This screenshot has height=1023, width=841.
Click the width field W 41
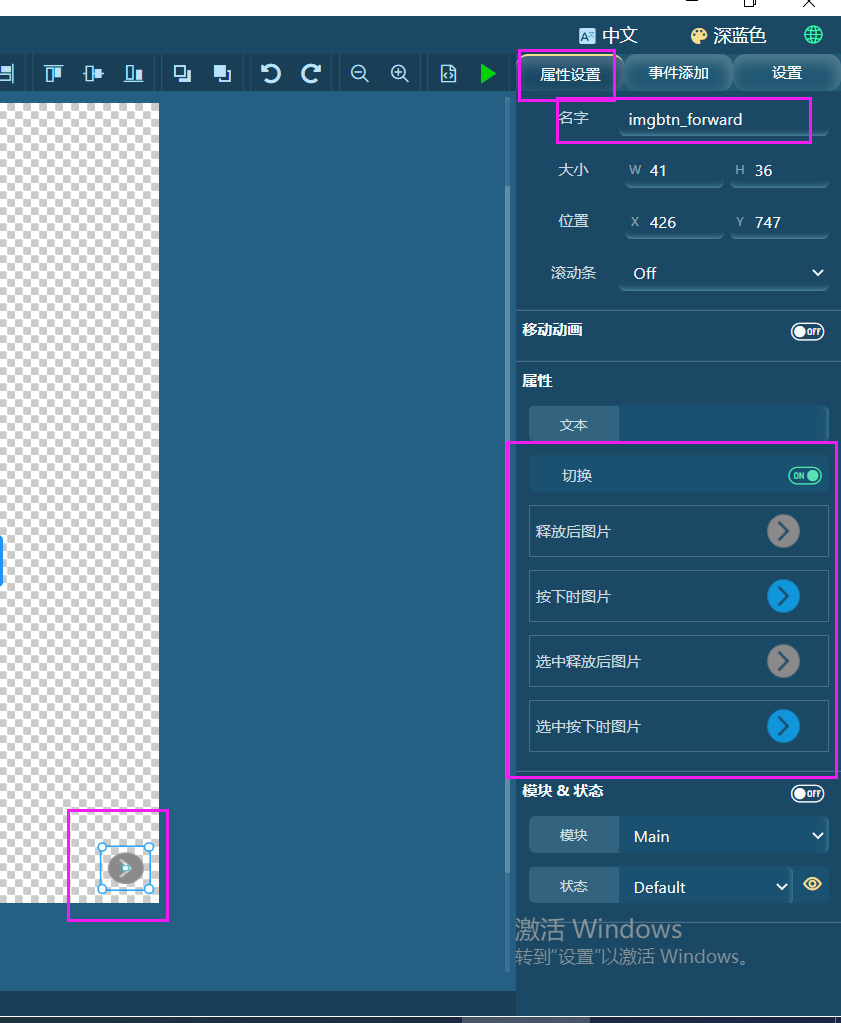pyautogui.click(x=674, y=170)
